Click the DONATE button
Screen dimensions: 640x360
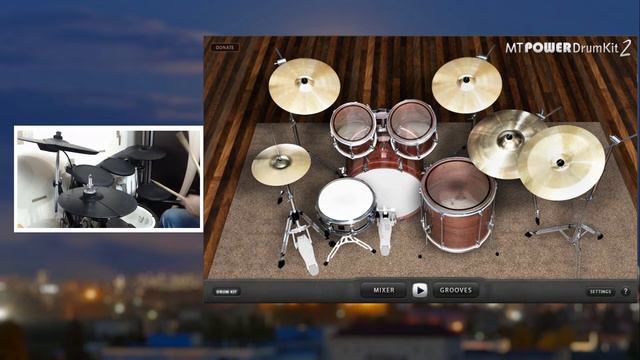[x=225, y=47]
